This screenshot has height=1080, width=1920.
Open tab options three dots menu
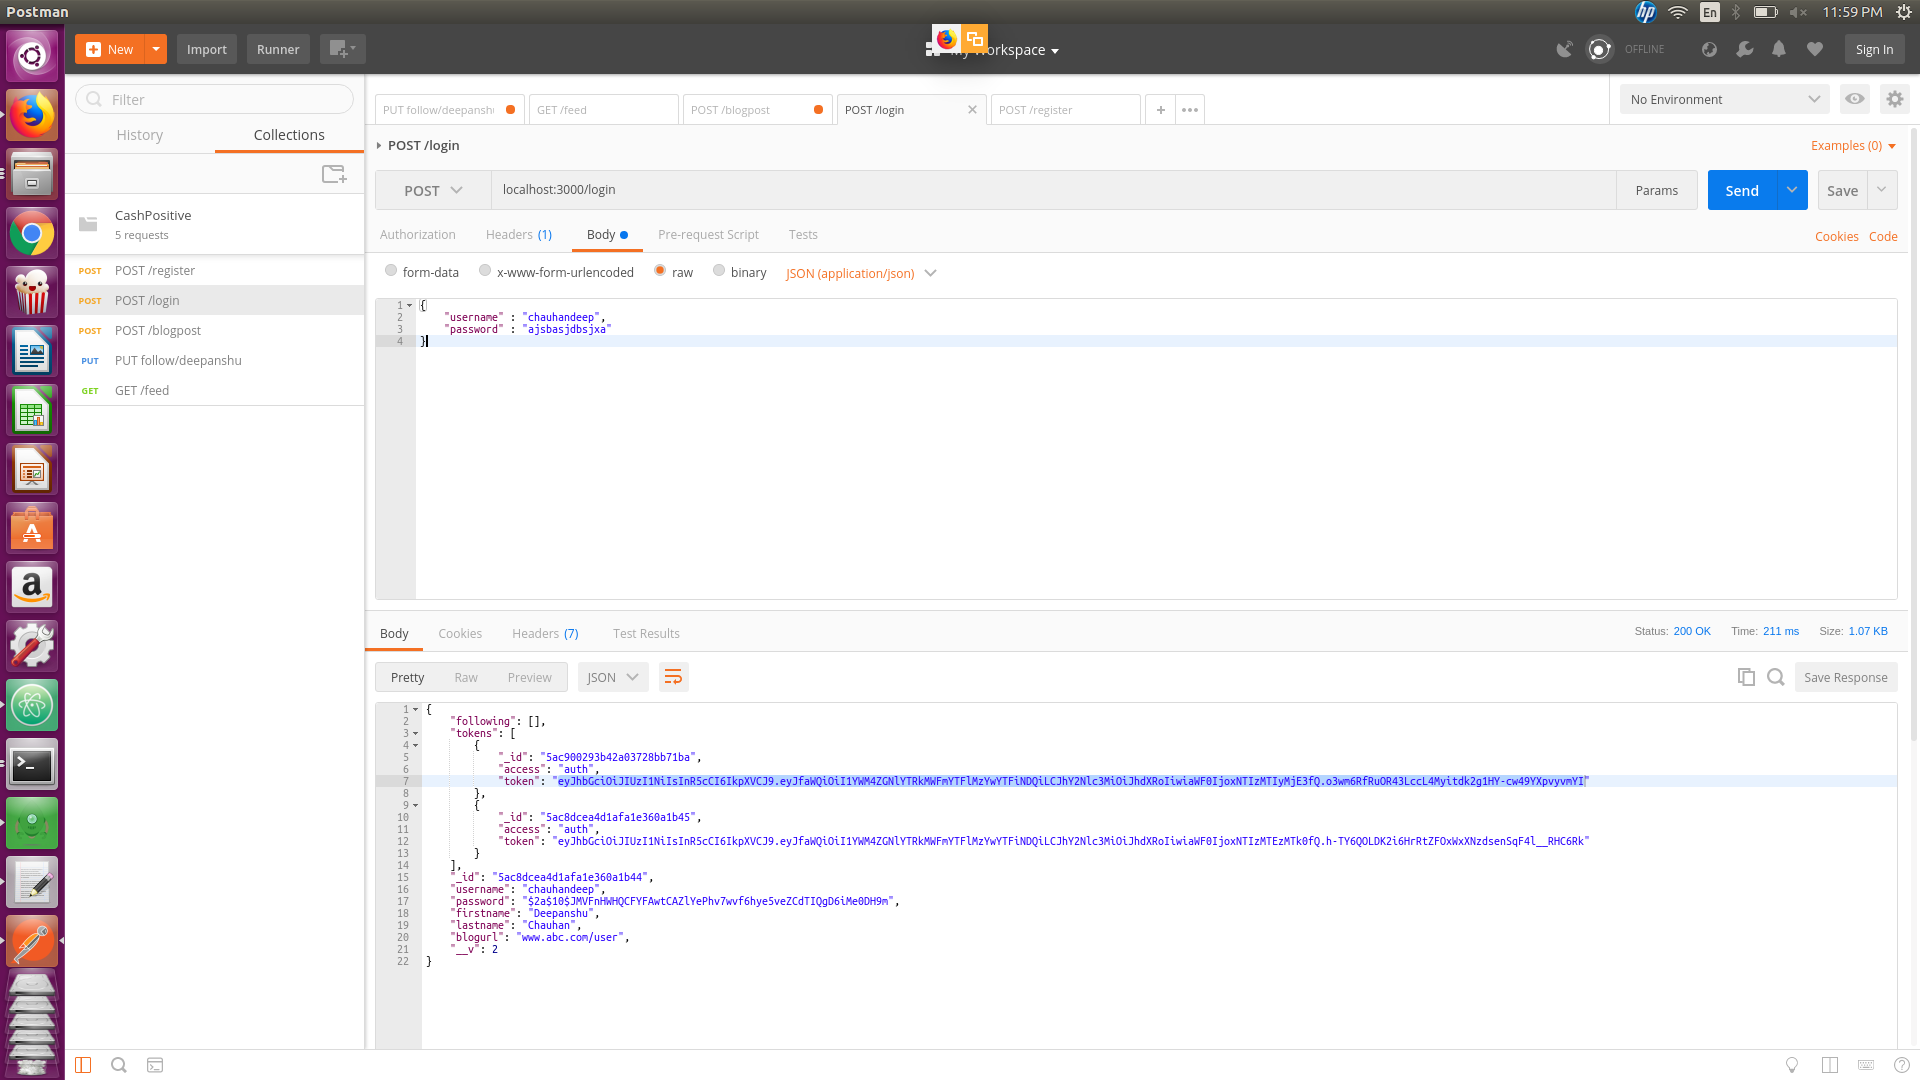[x=1190, y=110]
